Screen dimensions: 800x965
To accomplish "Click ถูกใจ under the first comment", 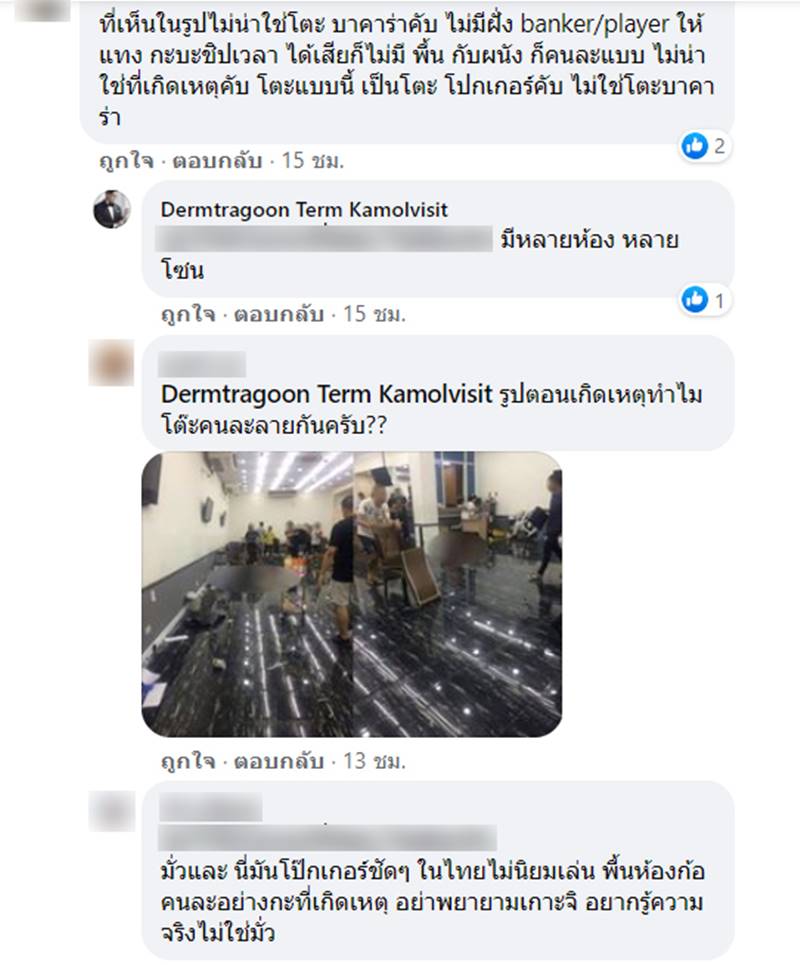I will click(126, 161).
